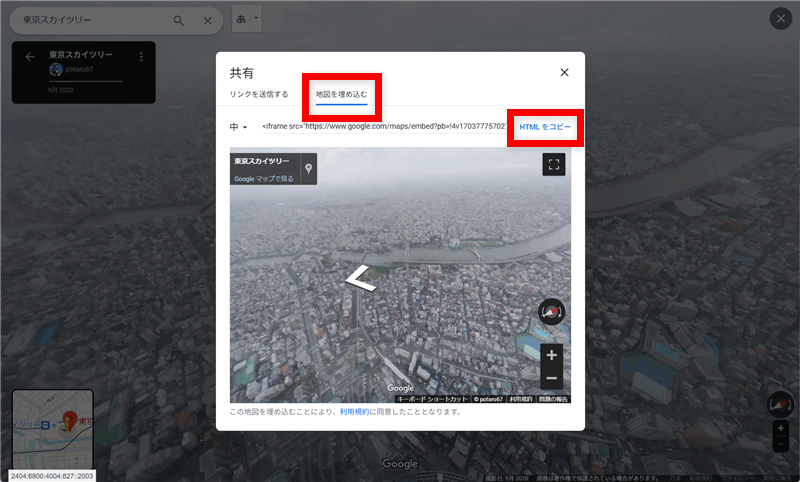The image size is (800, 482).
Task: Open the 中 size dropdown
Action: 238,127
